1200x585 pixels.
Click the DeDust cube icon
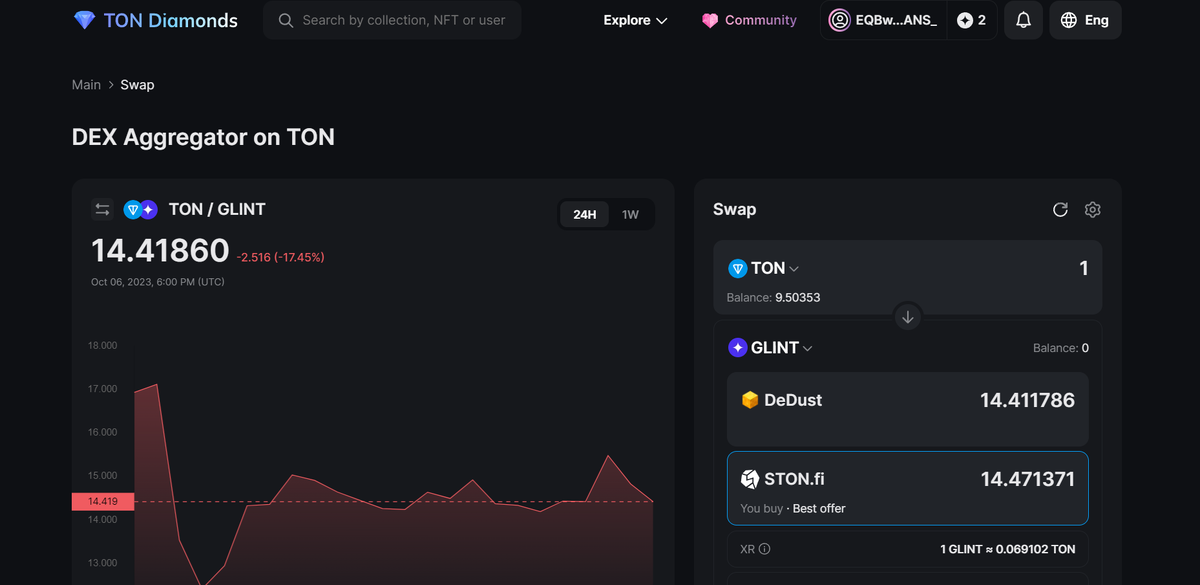[750, 400]
